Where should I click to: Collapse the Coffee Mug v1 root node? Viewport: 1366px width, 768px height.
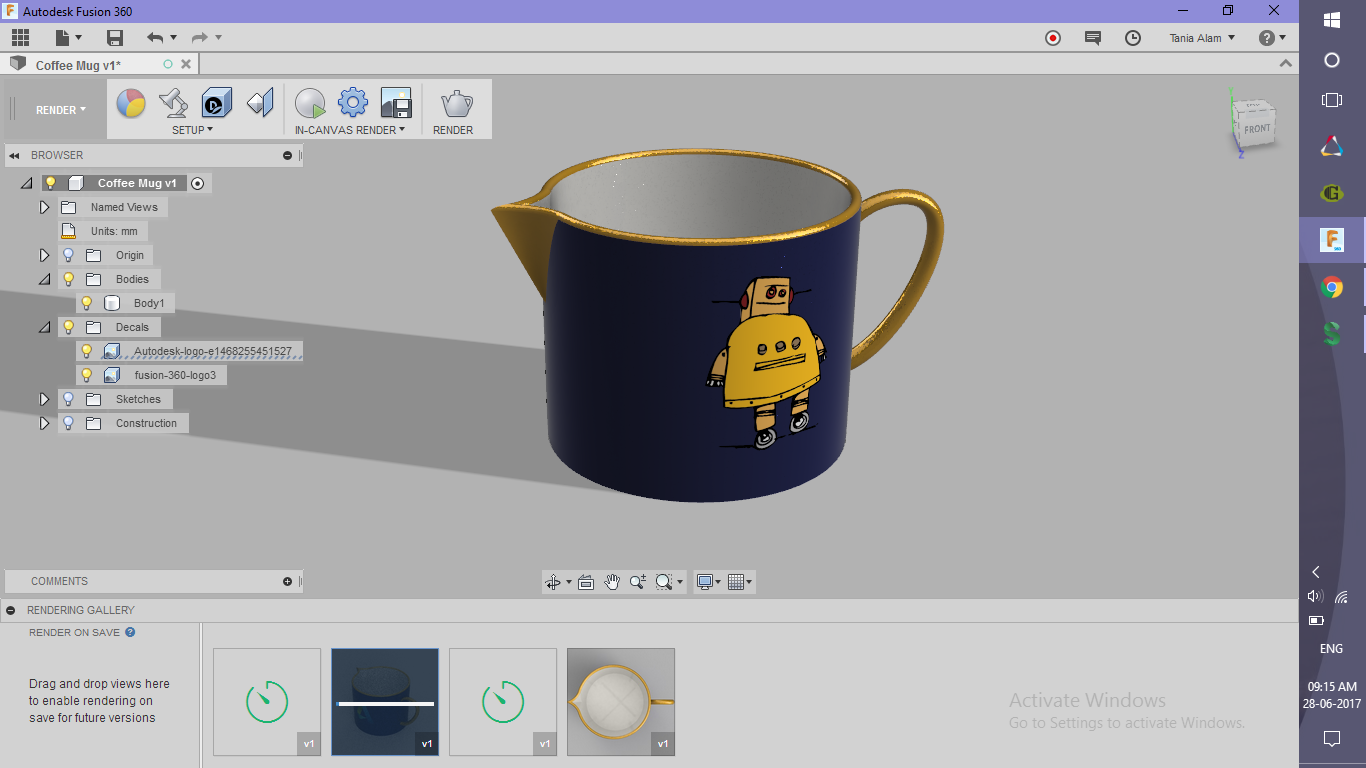[x=26, y=183]
